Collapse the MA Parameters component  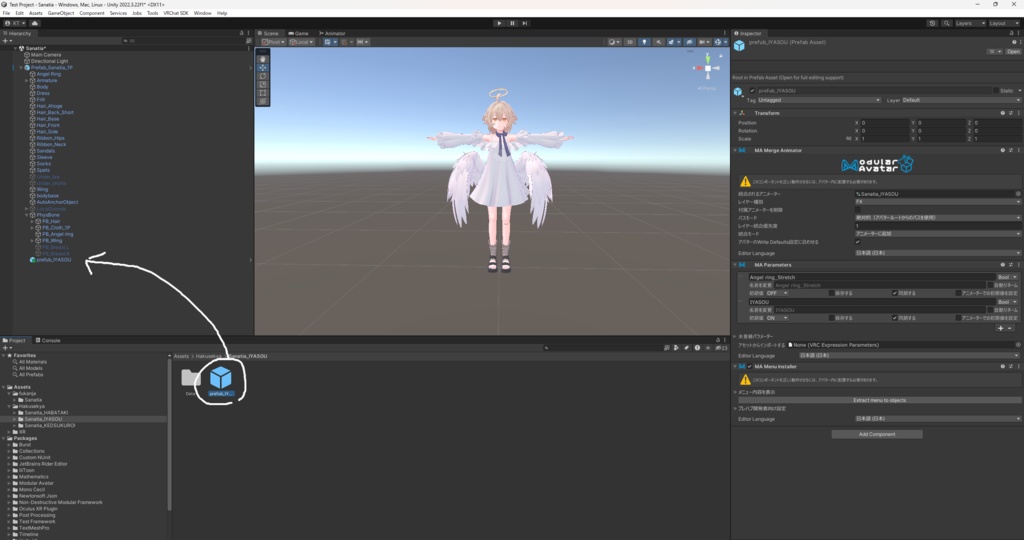[x=735, y=265]
